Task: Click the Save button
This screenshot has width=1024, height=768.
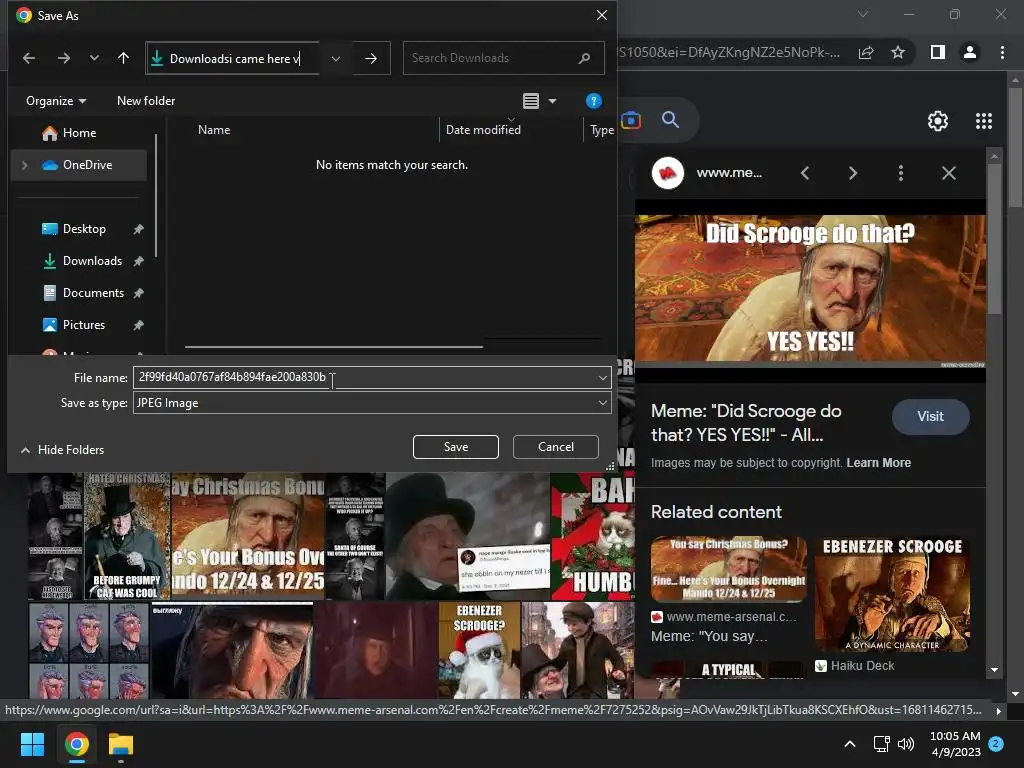Action: [x=456, y=447]
